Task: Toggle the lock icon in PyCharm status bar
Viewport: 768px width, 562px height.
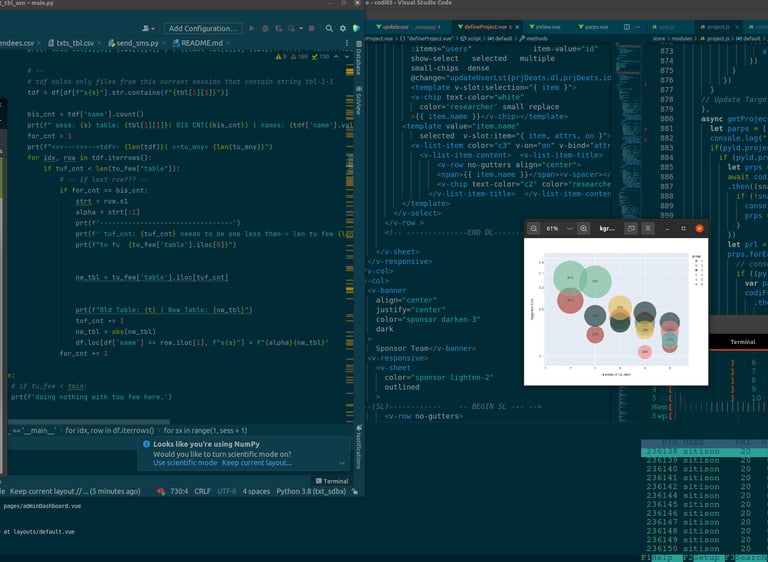Action: 355,491
